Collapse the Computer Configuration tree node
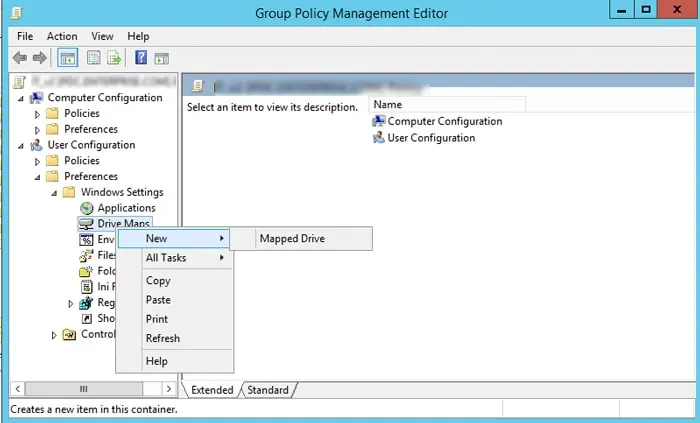 22,98
